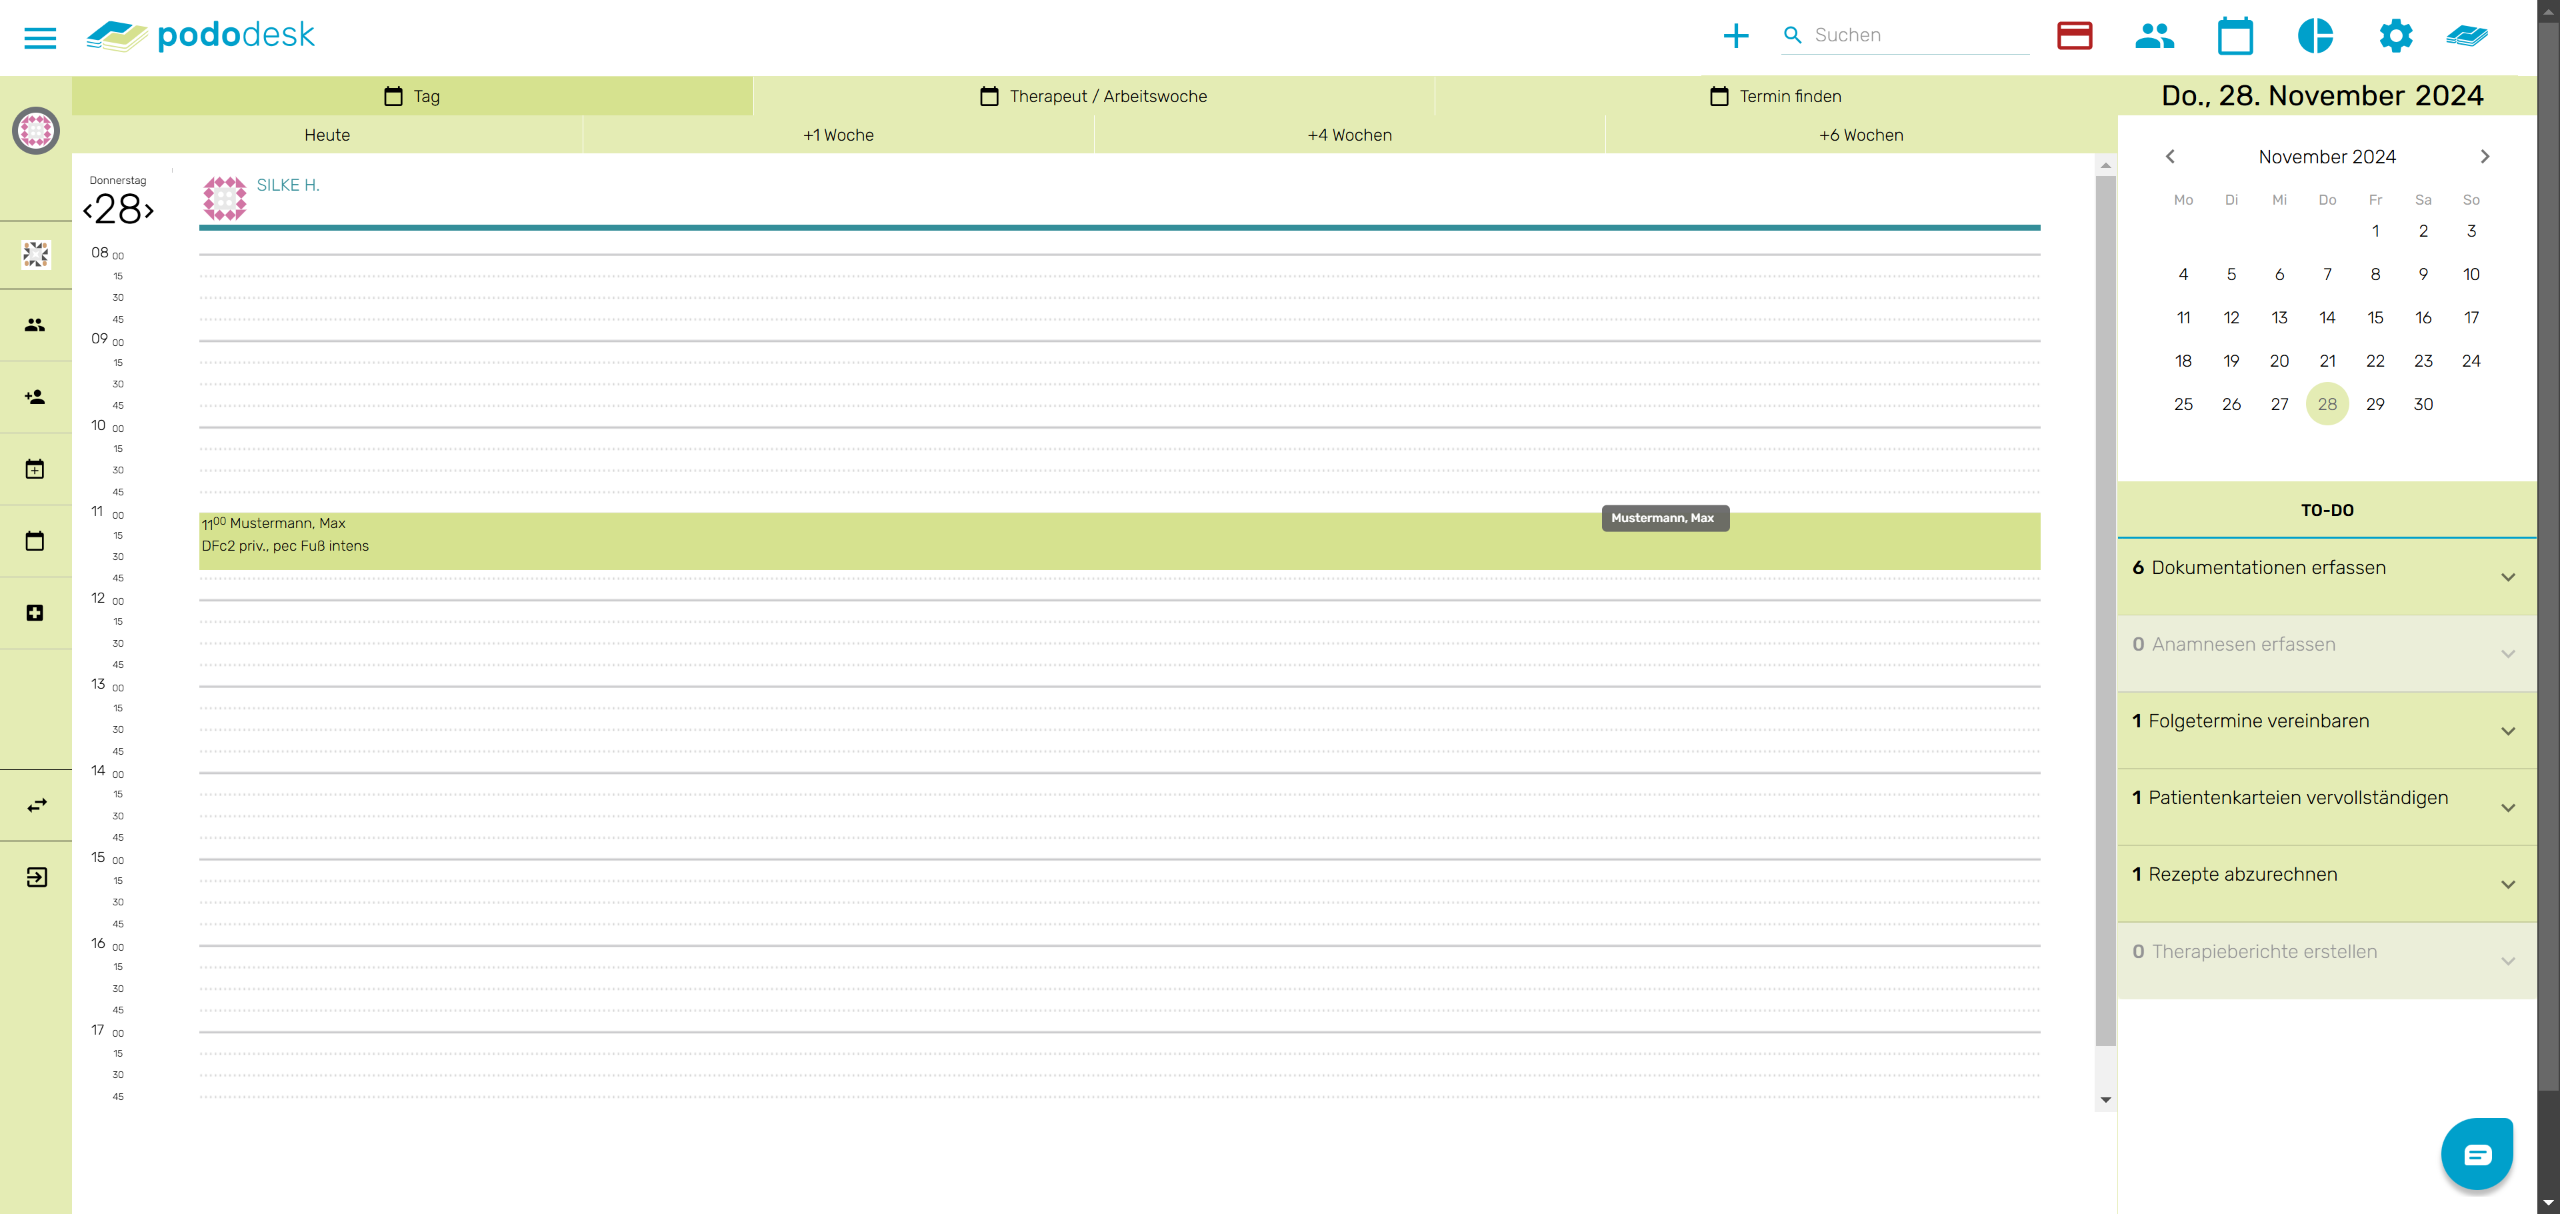
Task: Jump ahead with +4 Wochen button
Action: (x=1349, y=135)
